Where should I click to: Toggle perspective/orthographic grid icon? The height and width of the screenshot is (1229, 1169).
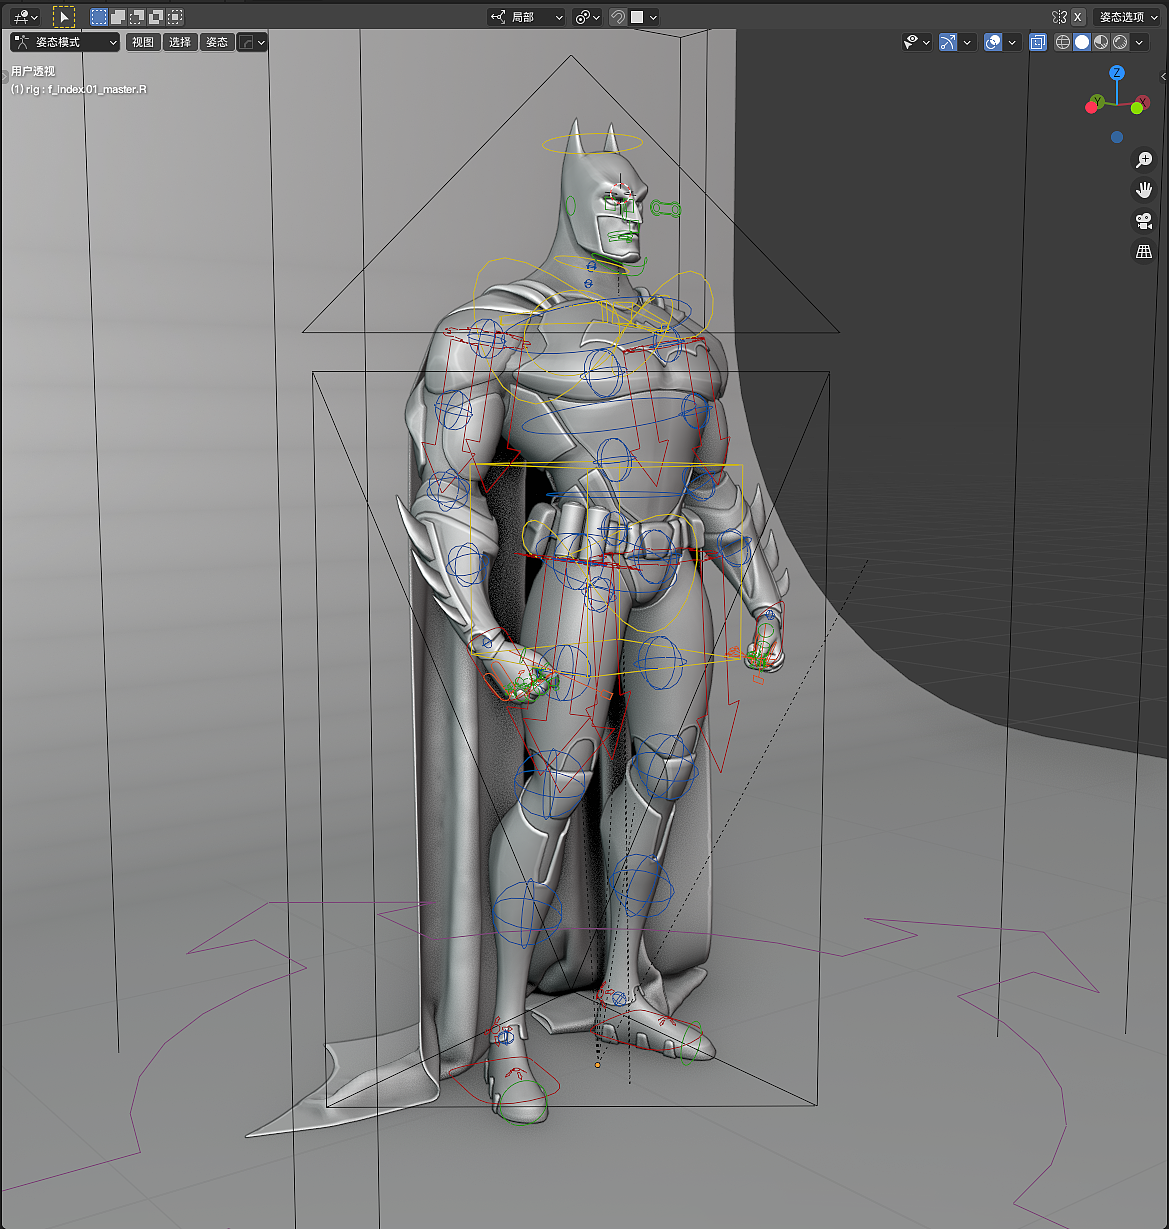1144,252
